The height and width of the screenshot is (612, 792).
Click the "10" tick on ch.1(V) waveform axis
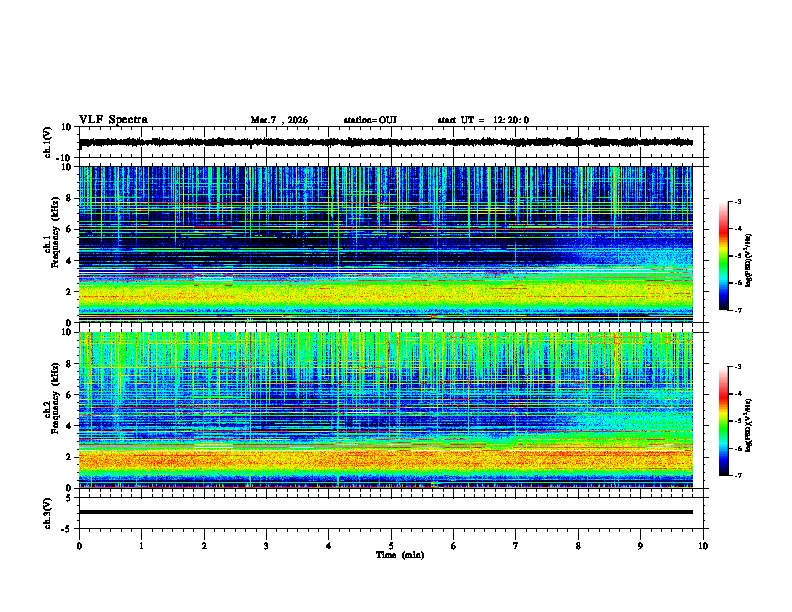point(66,127)
